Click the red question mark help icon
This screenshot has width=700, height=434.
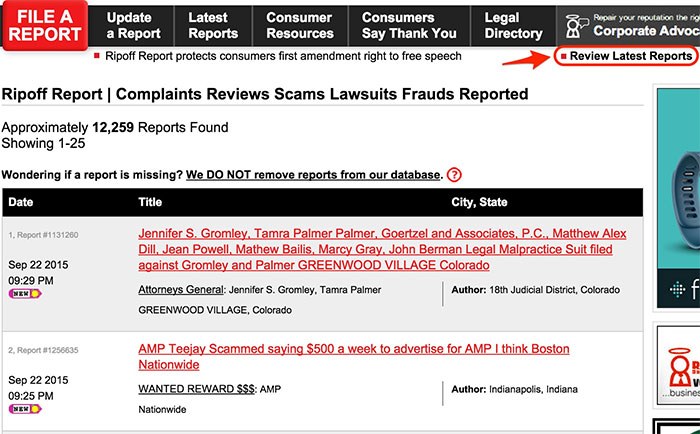click(x=454, y=175)
